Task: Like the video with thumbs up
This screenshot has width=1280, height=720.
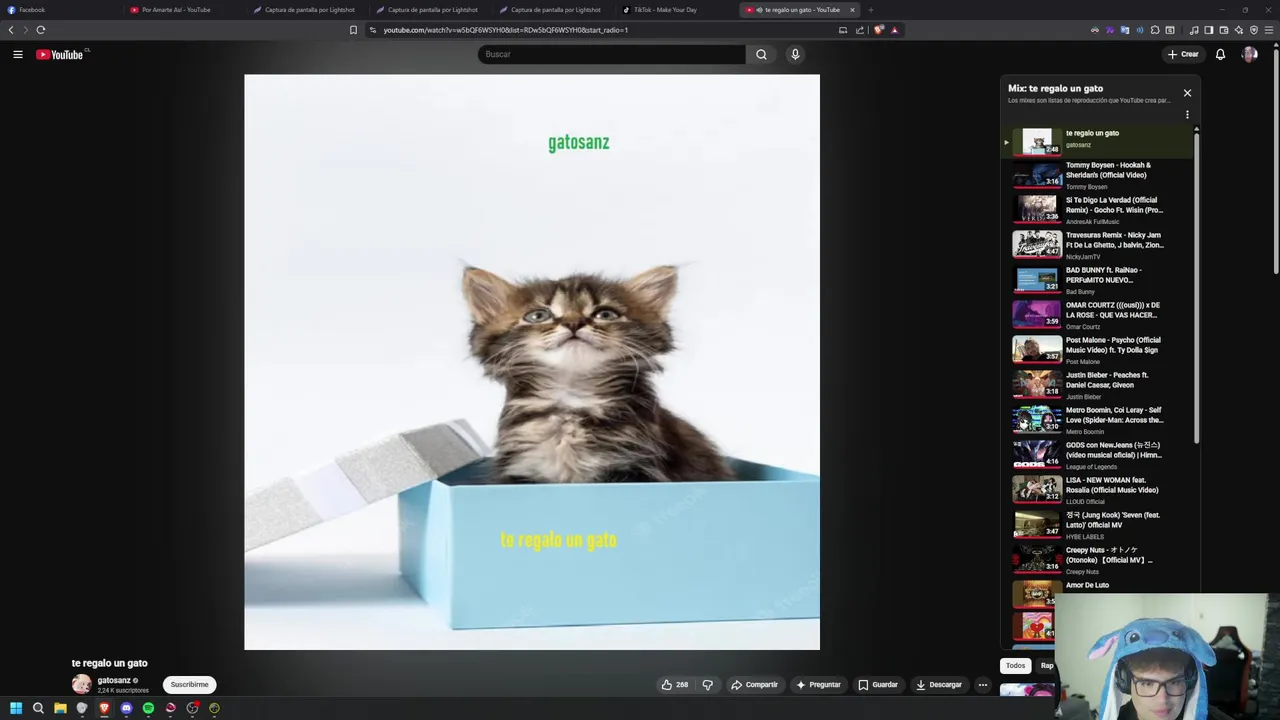Action: click(x=675, y=685)
